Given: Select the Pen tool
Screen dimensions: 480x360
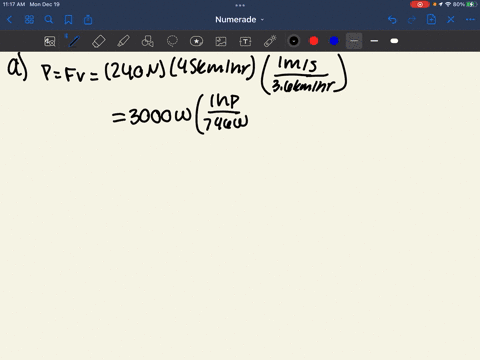Looking at the screenshot, I should [x=74, y=41].
